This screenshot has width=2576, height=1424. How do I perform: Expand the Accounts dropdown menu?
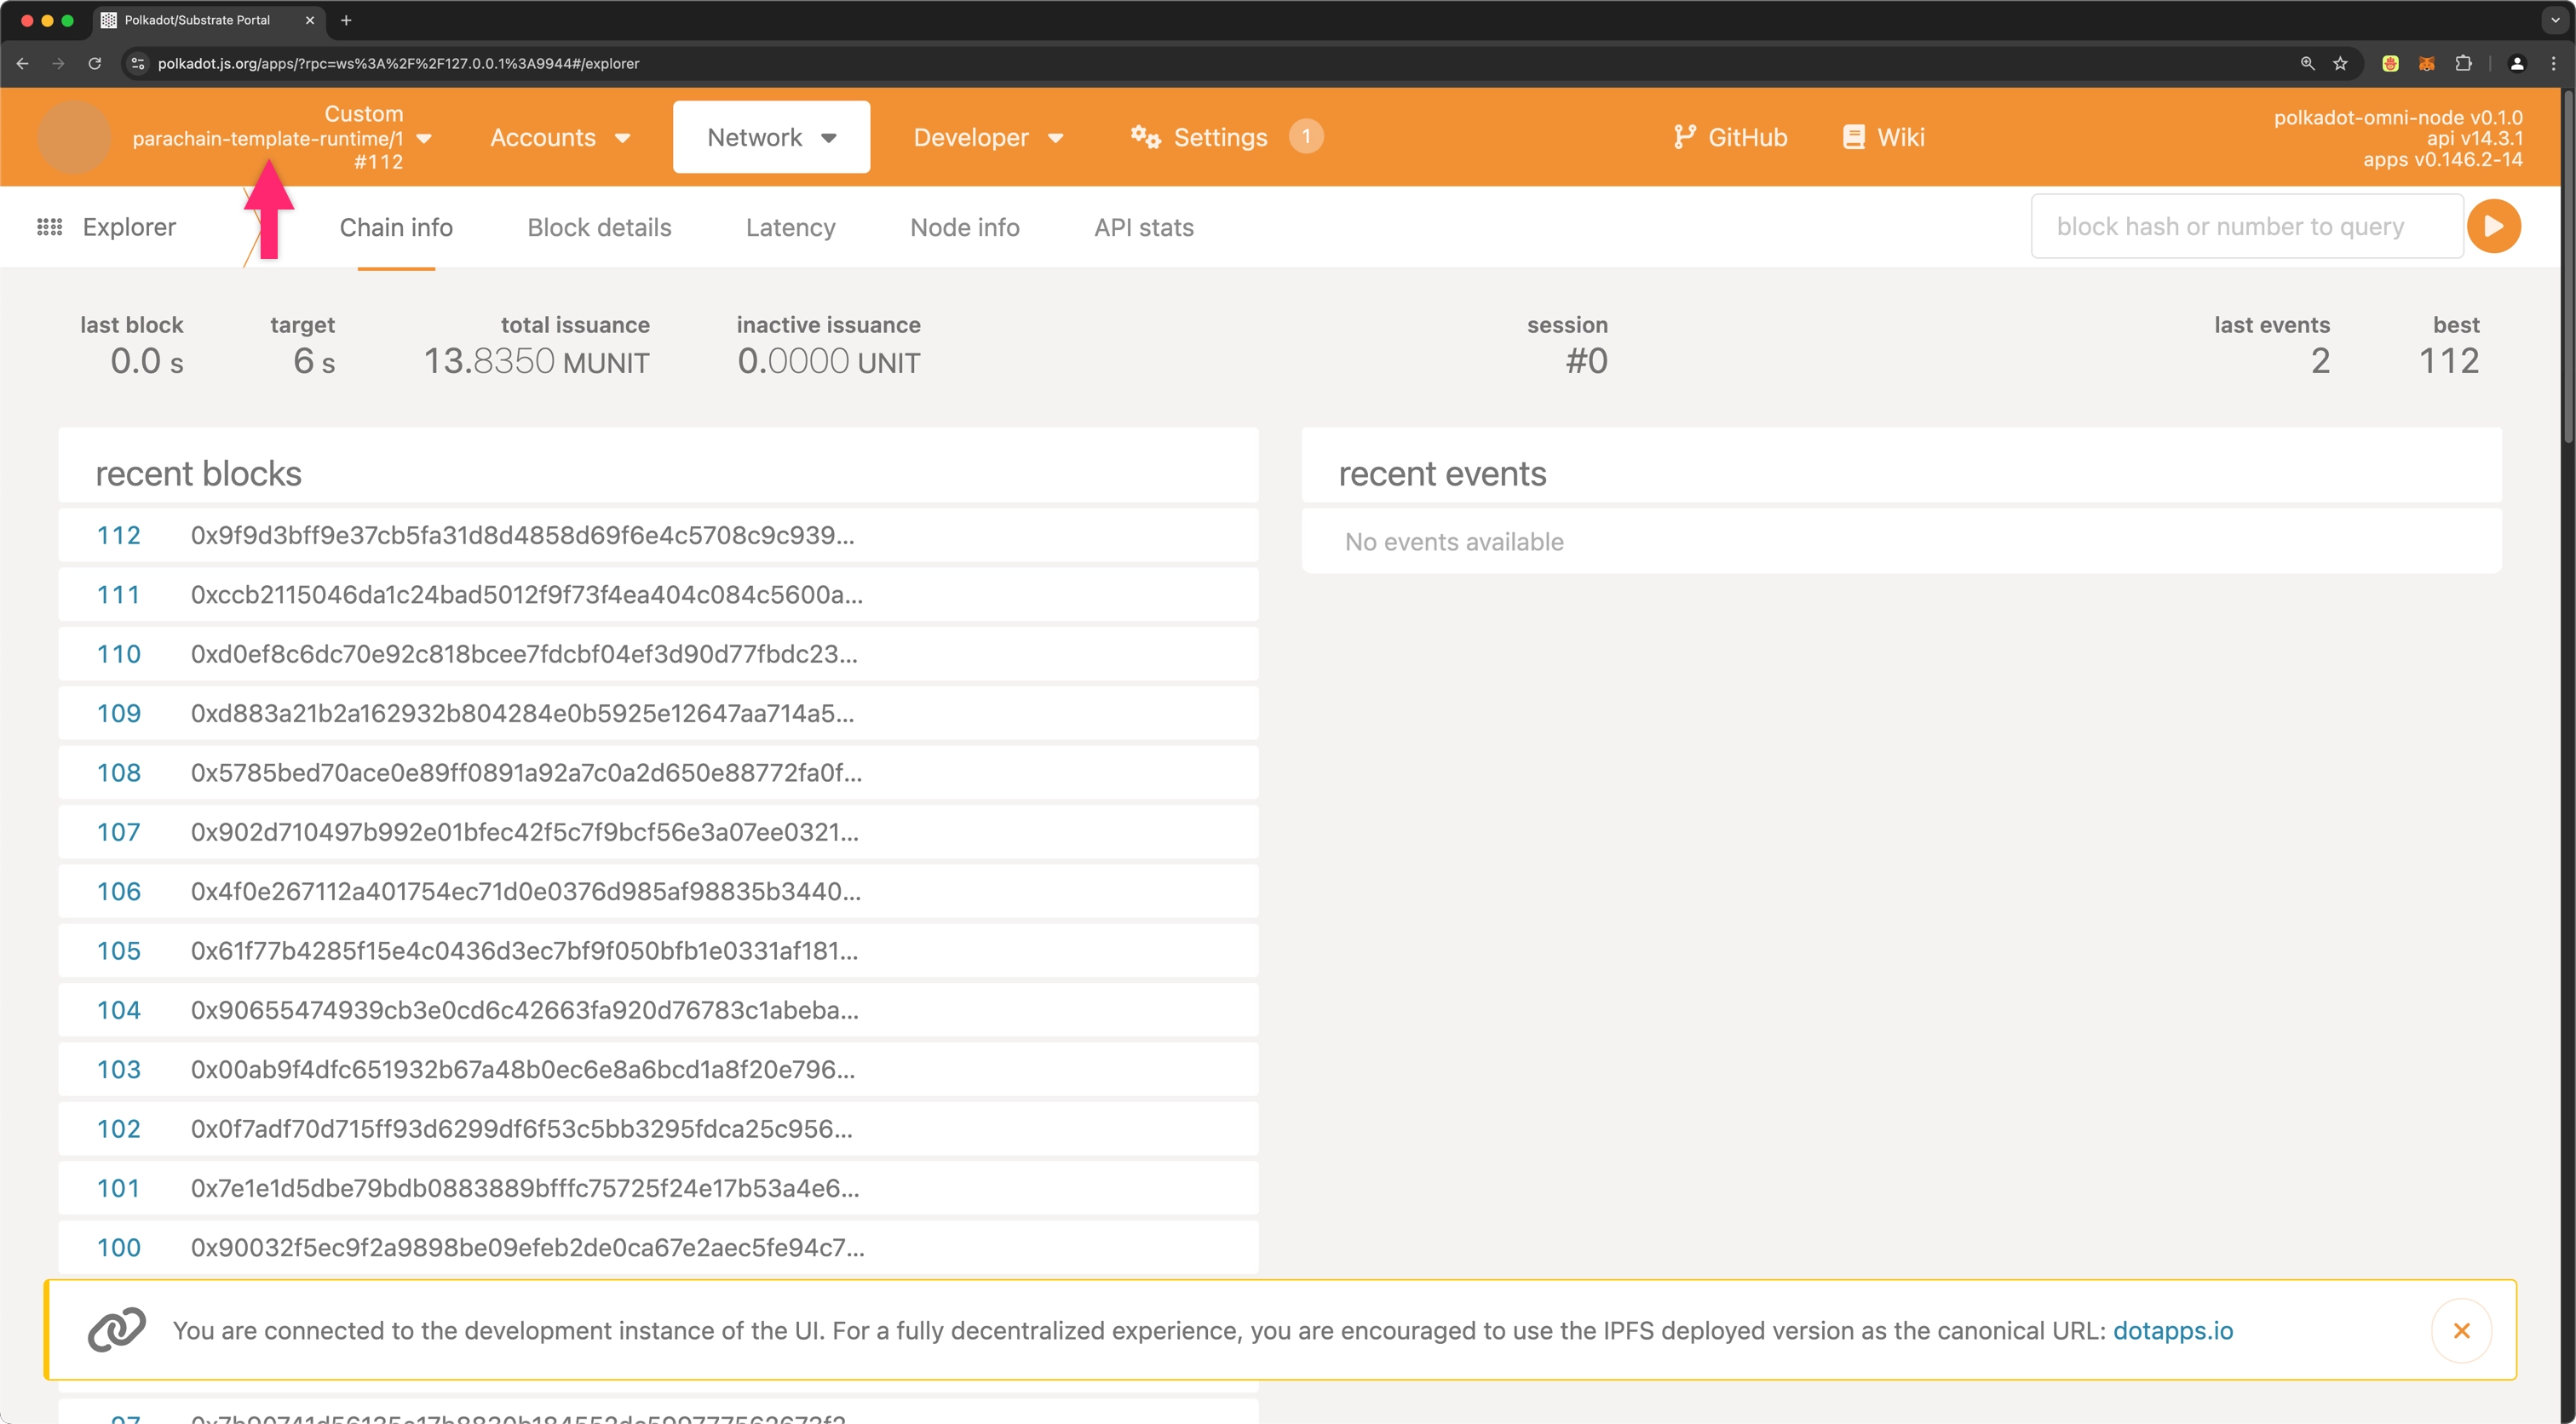(559, 137)
